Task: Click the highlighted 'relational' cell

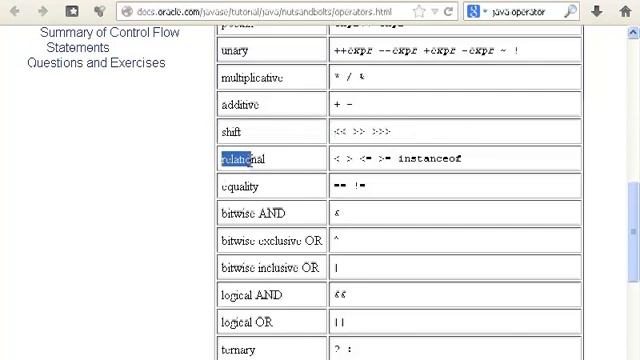Action: coord(272,159)
